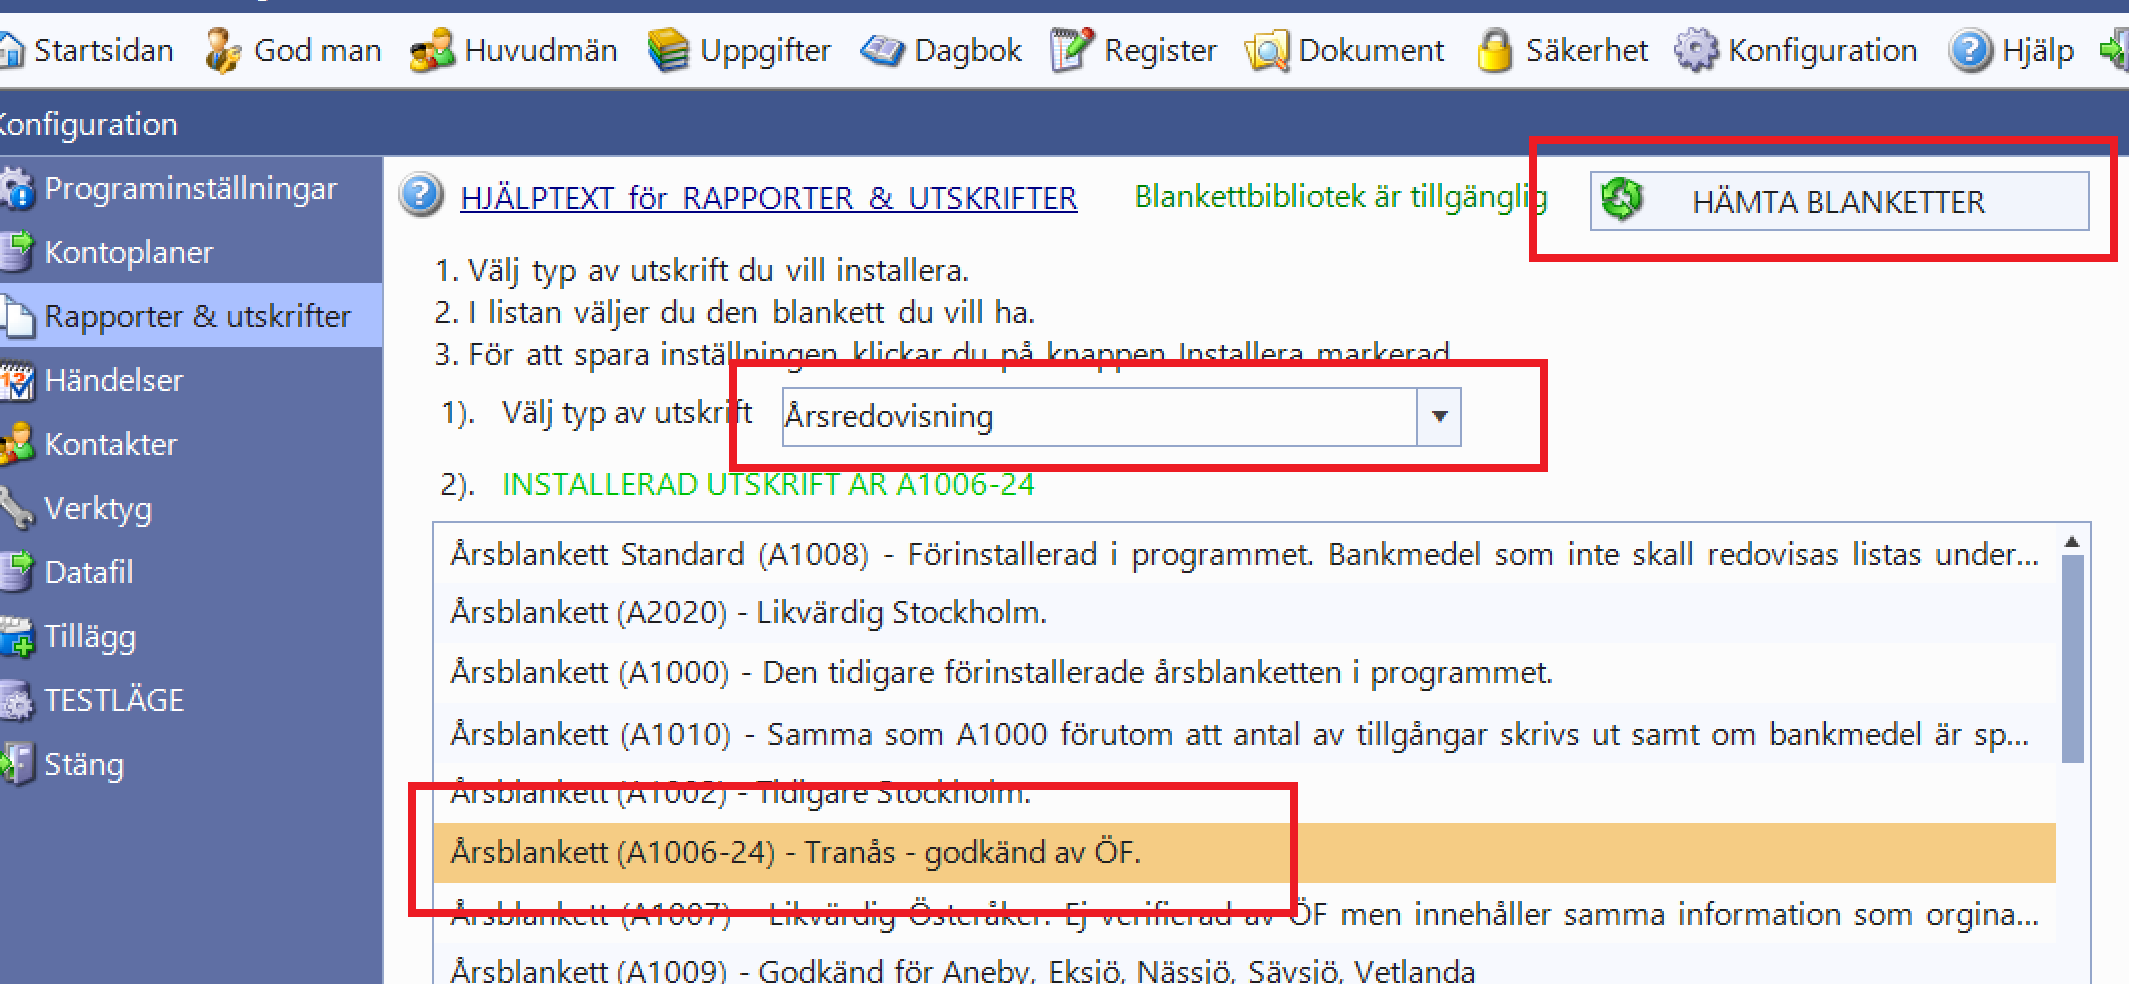This screenshot has height=984, width=2129.
Task: Open the Uppgifter menu
Action: (765, 51)
